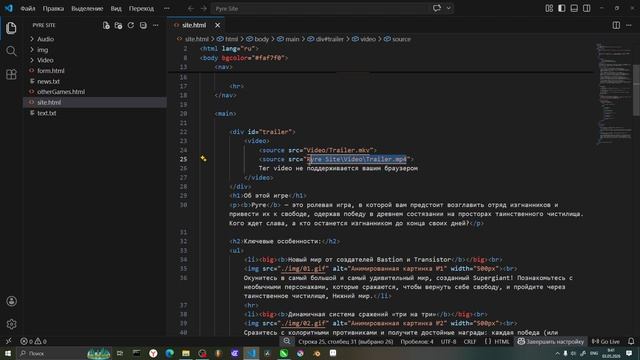This screenshot has width=640, height=360.
Task: Go back with navigation arrow
Action: pos(191,8)
